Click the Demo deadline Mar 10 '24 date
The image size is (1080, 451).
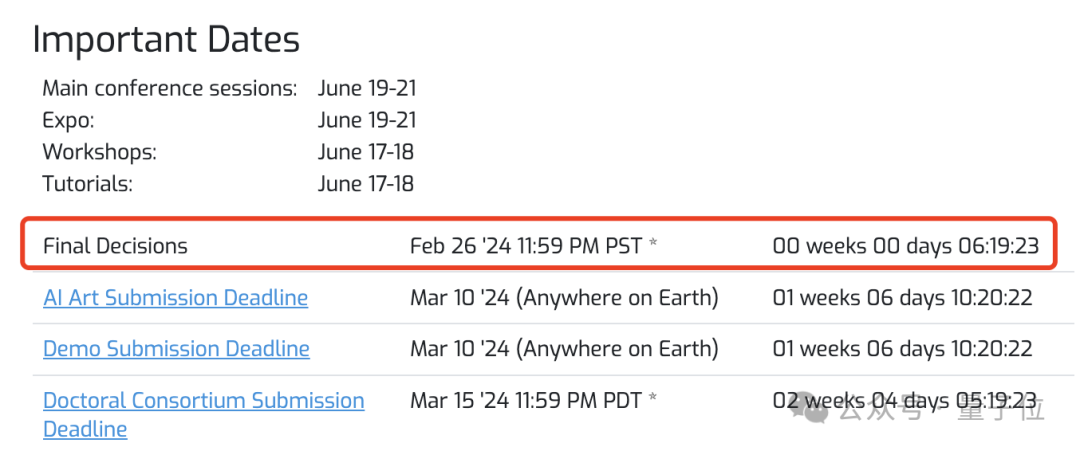[x=564, y=349]
